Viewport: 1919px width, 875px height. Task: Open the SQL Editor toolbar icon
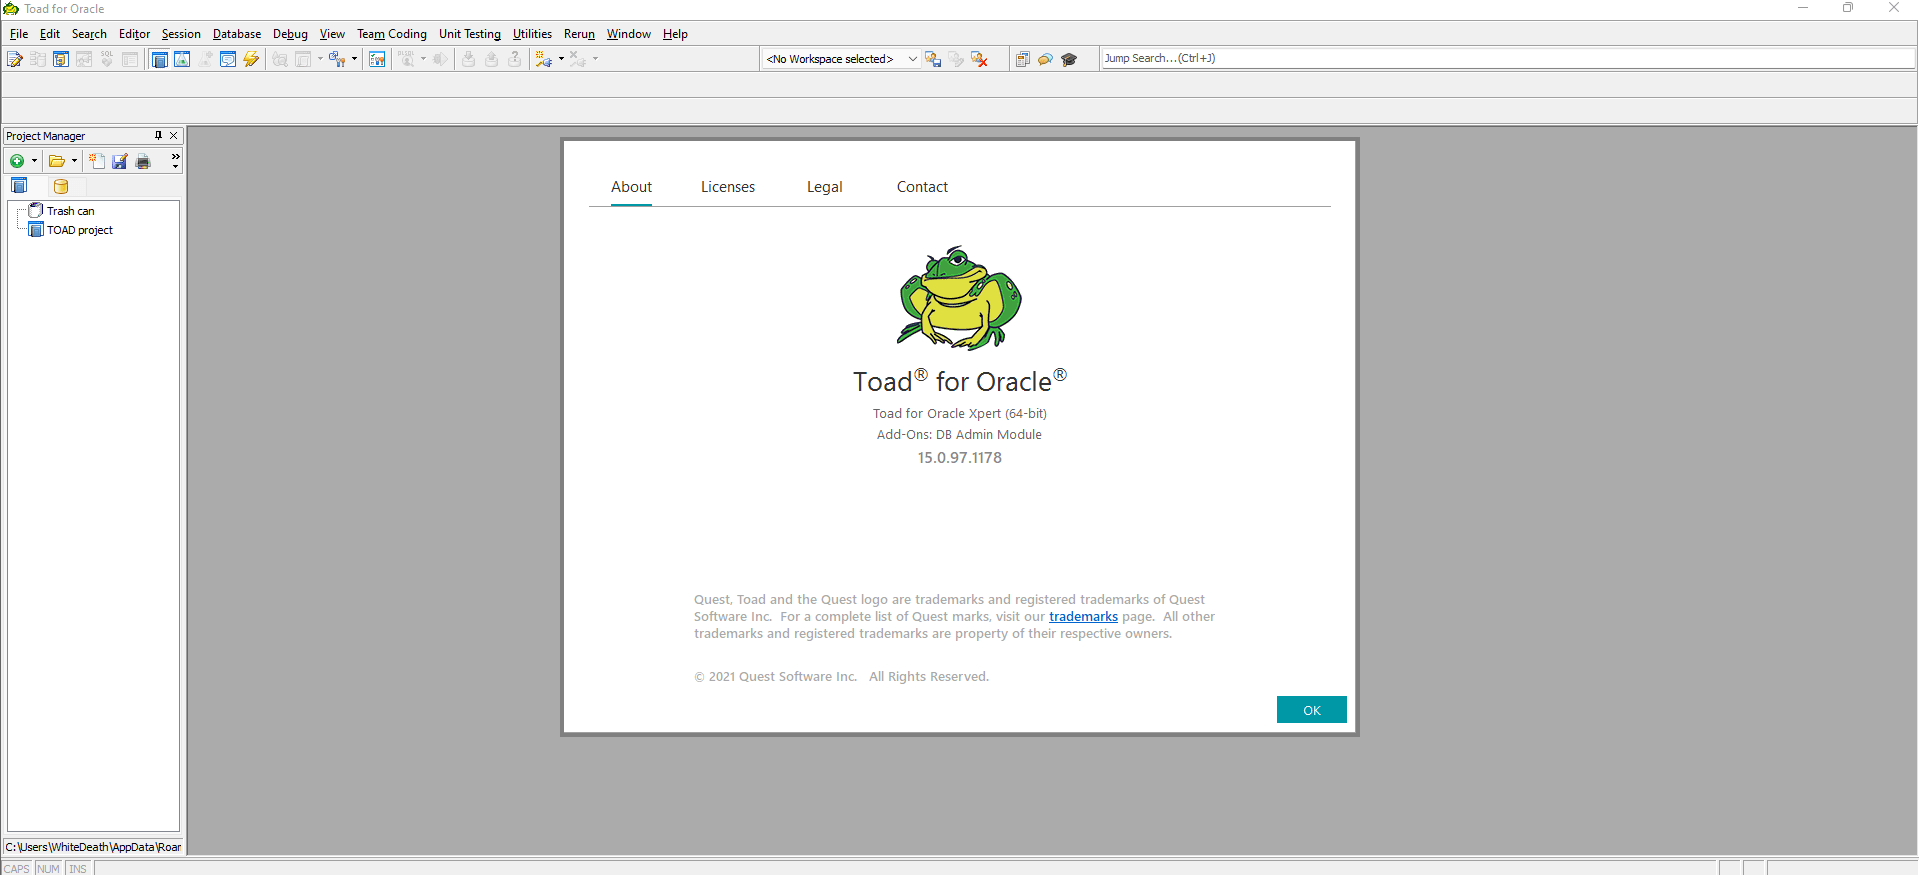pyautogui.click(x=14, y=59)
